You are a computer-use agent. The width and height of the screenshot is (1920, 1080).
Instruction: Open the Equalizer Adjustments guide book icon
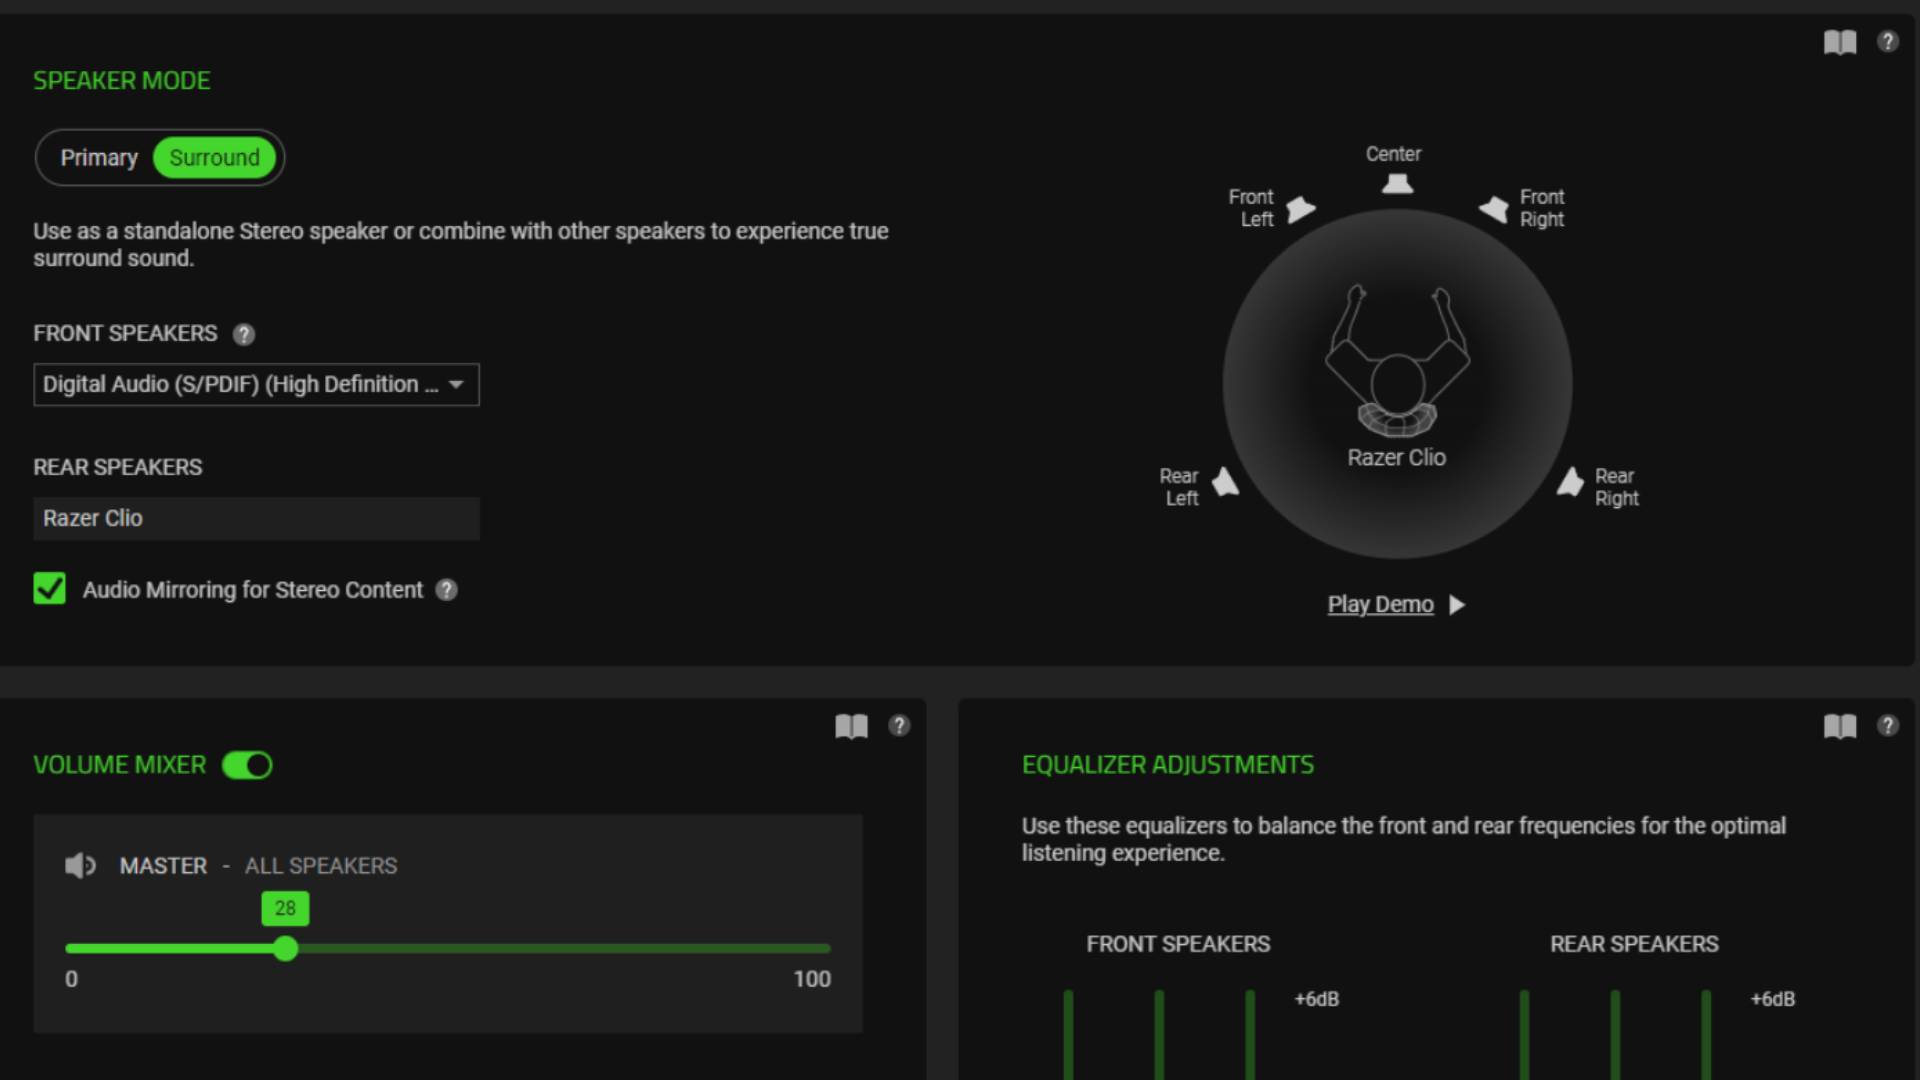tap(1839, 726)
